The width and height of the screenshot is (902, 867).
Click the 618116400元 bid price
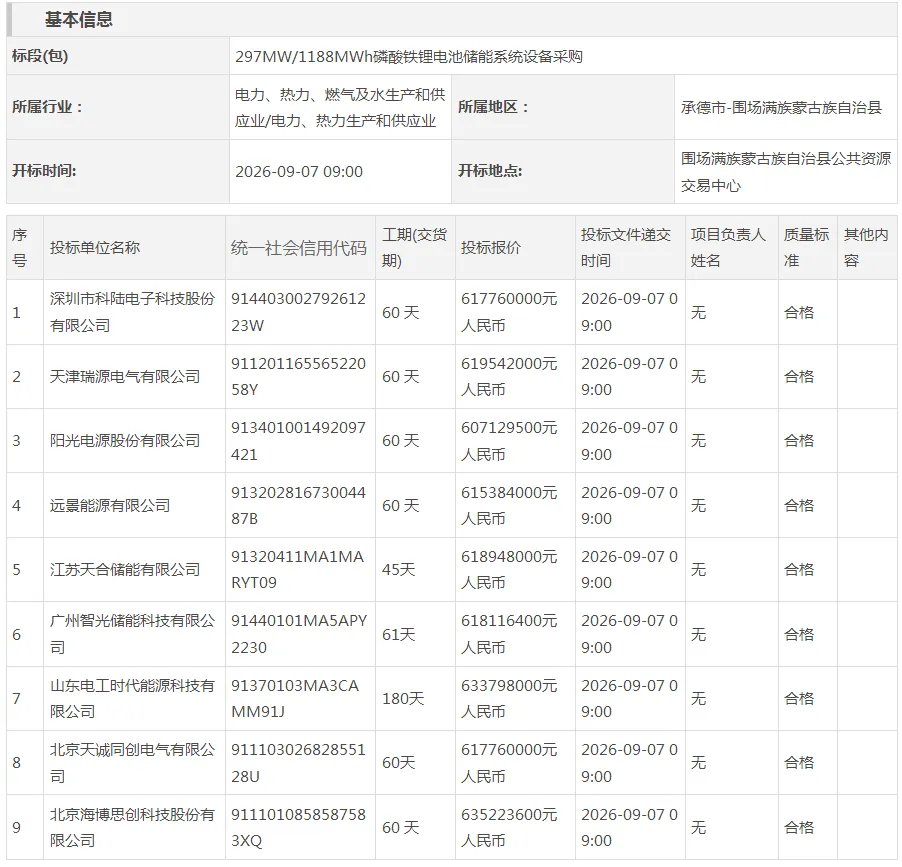(x=509, y=635)
